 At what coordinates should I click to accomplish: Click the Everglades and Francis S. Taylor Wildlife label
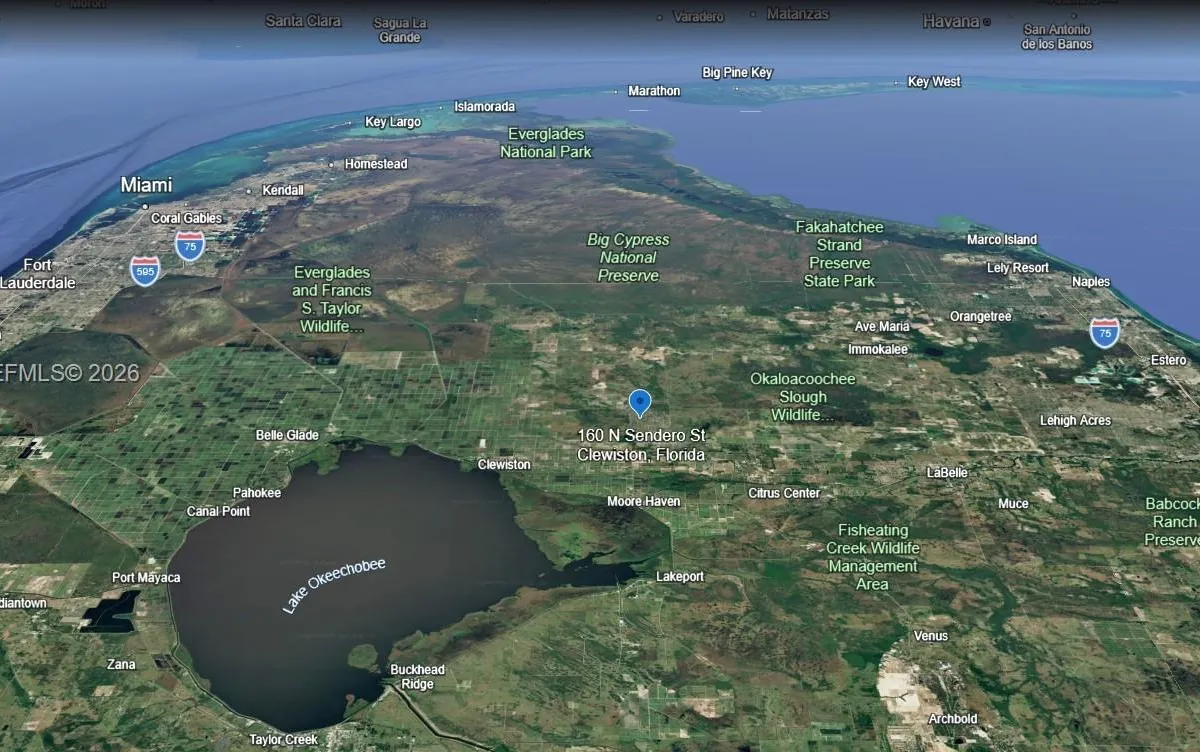(x=332, y=299)
